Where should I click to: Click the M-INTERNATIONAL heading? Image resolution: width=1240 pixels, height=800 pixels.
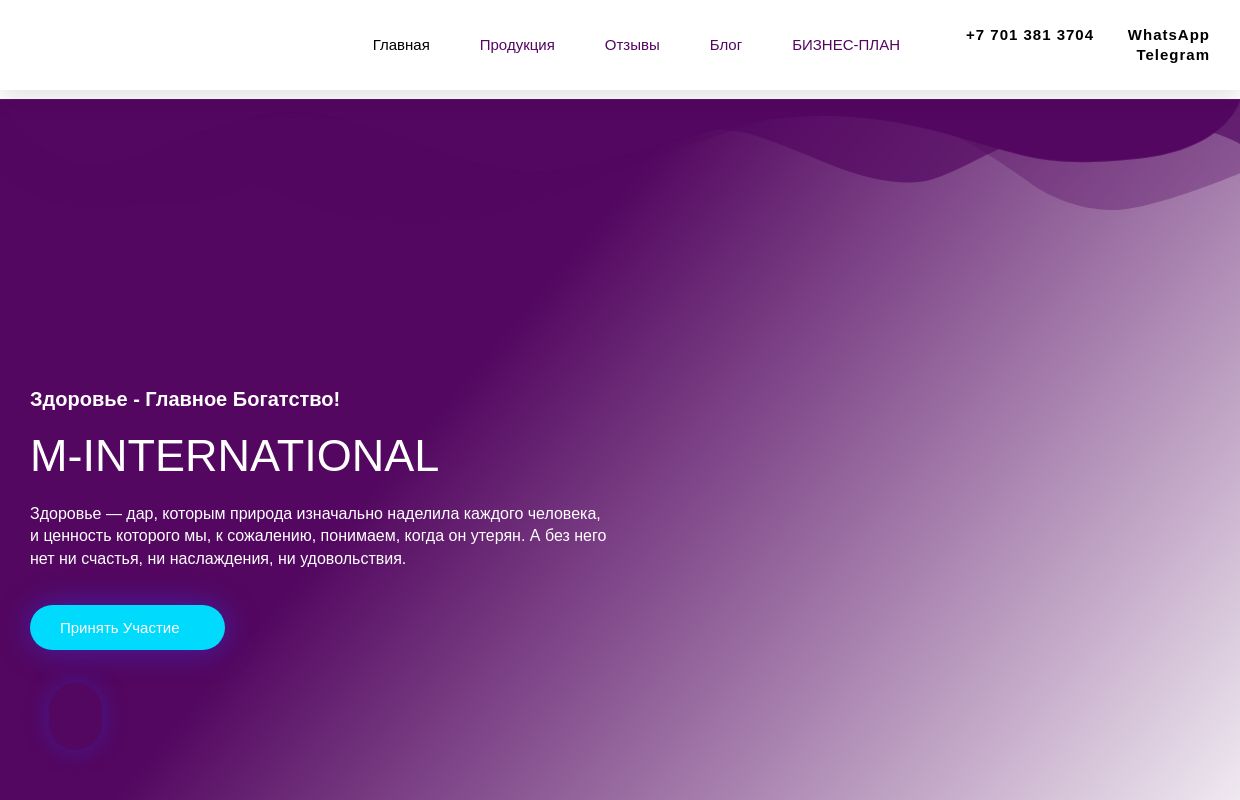pyautogui.click(x=234, y=455)
